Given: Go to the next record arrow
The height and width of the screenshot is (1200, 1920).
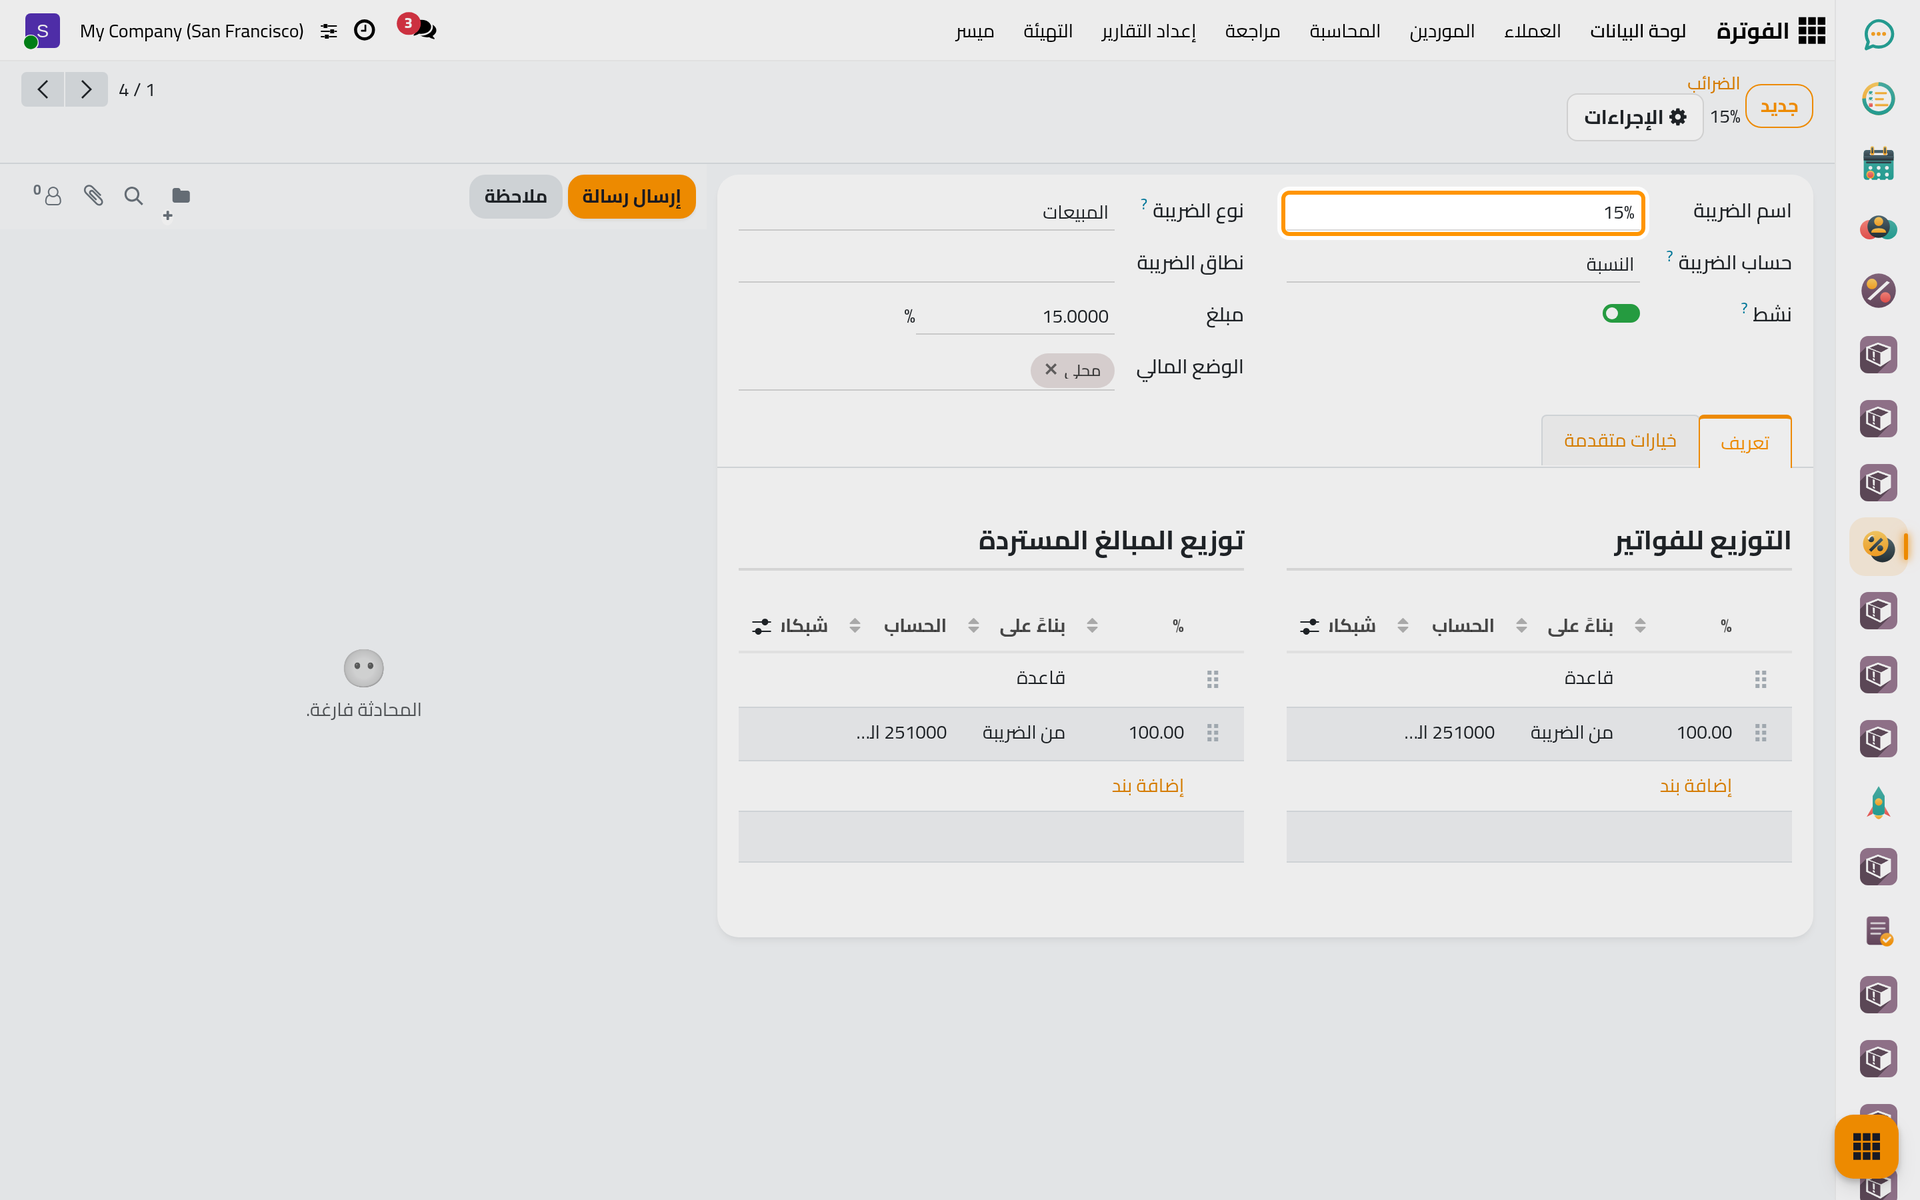Looking at the screenshot, I should pos(86,90).
